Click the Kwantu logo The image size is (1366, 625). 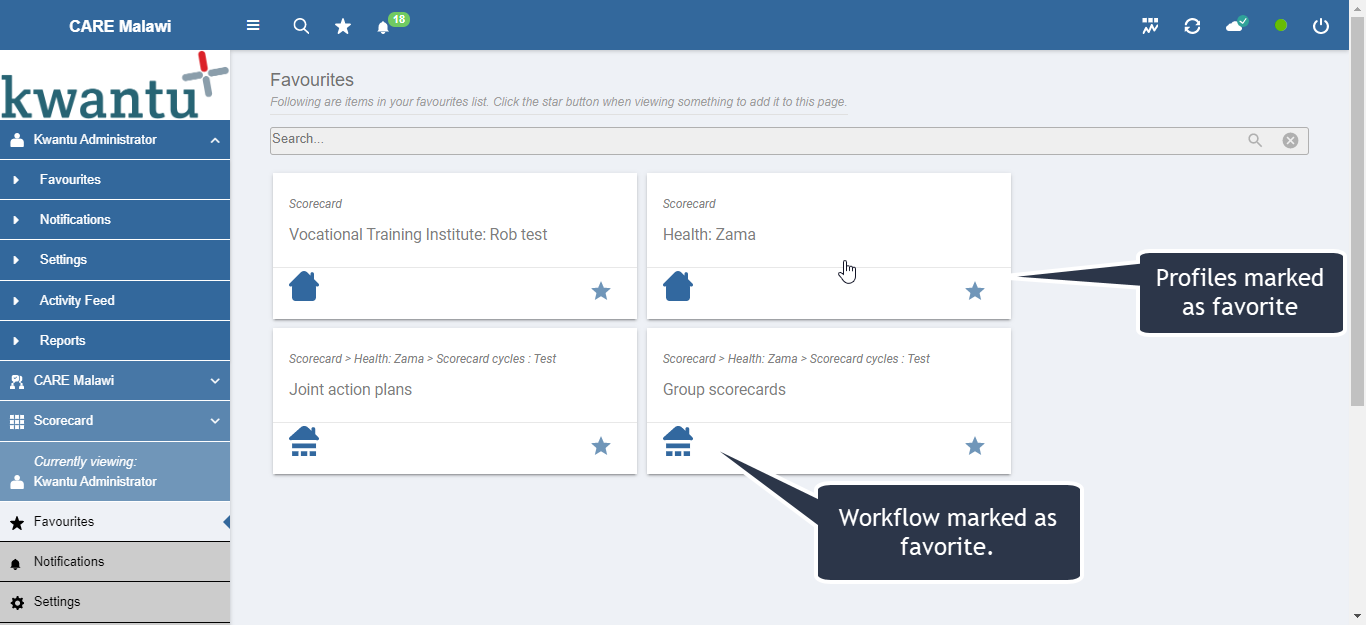click(x=114, y=85)
